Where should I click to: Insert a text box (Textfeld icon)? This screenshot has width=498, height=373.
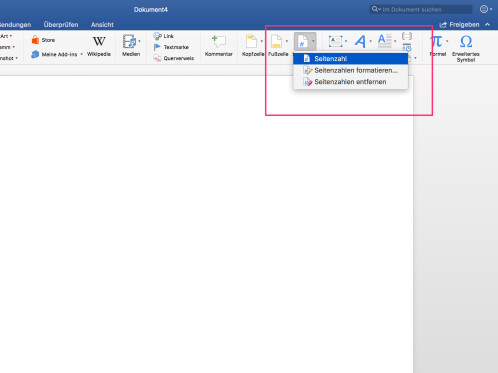335,41
